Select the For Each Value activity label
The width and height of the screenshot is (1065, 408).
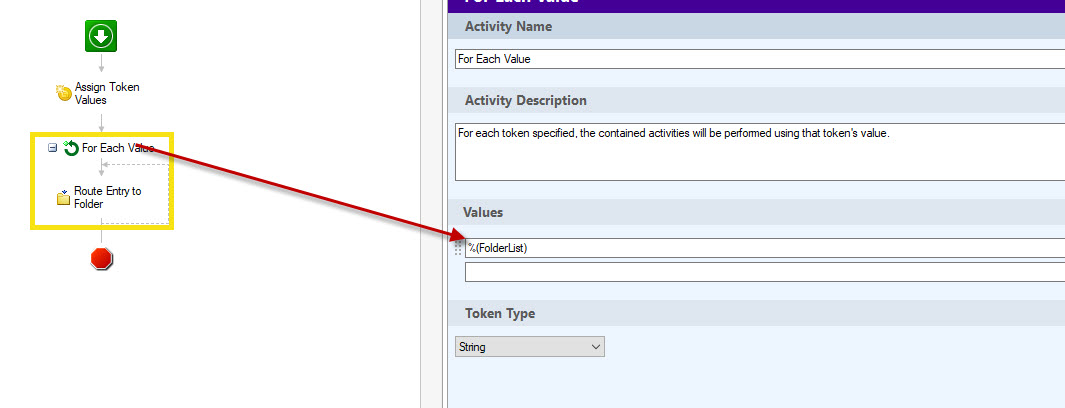[x=117, y=148]
